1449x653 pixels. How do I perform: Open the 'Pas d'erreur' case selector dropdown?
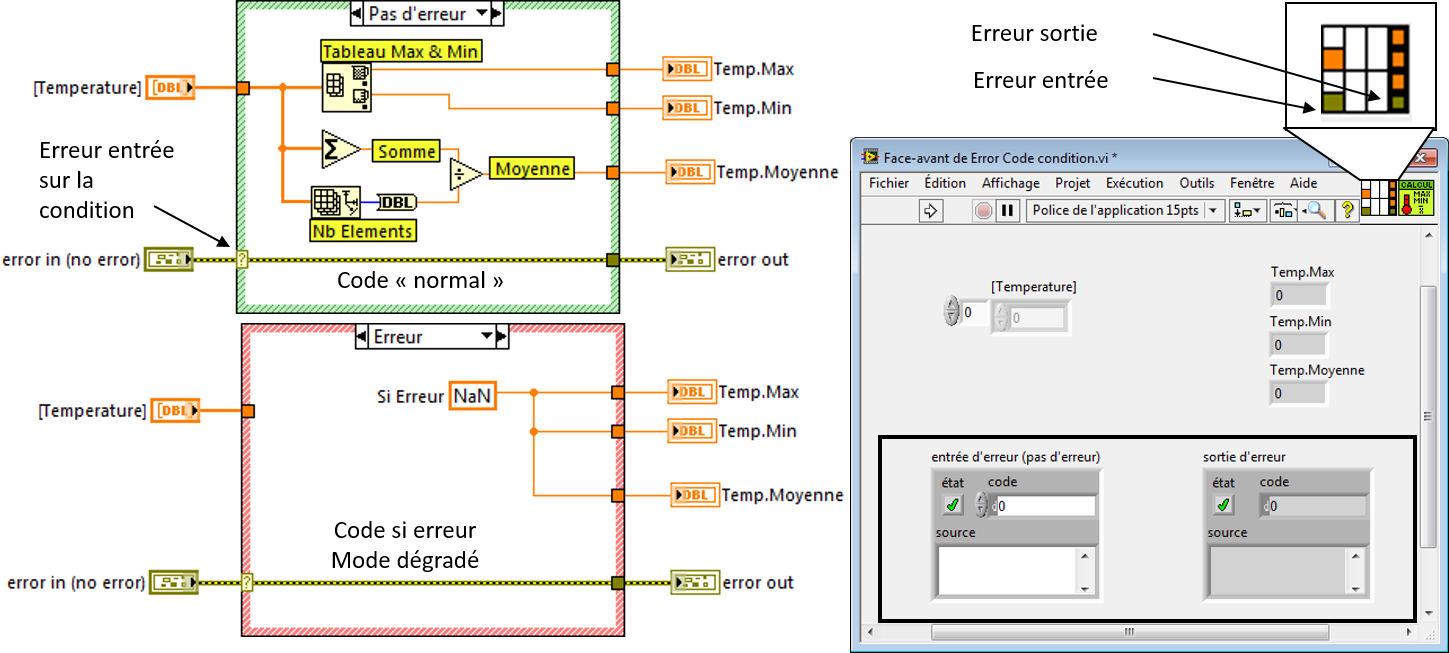coord(484,13)
